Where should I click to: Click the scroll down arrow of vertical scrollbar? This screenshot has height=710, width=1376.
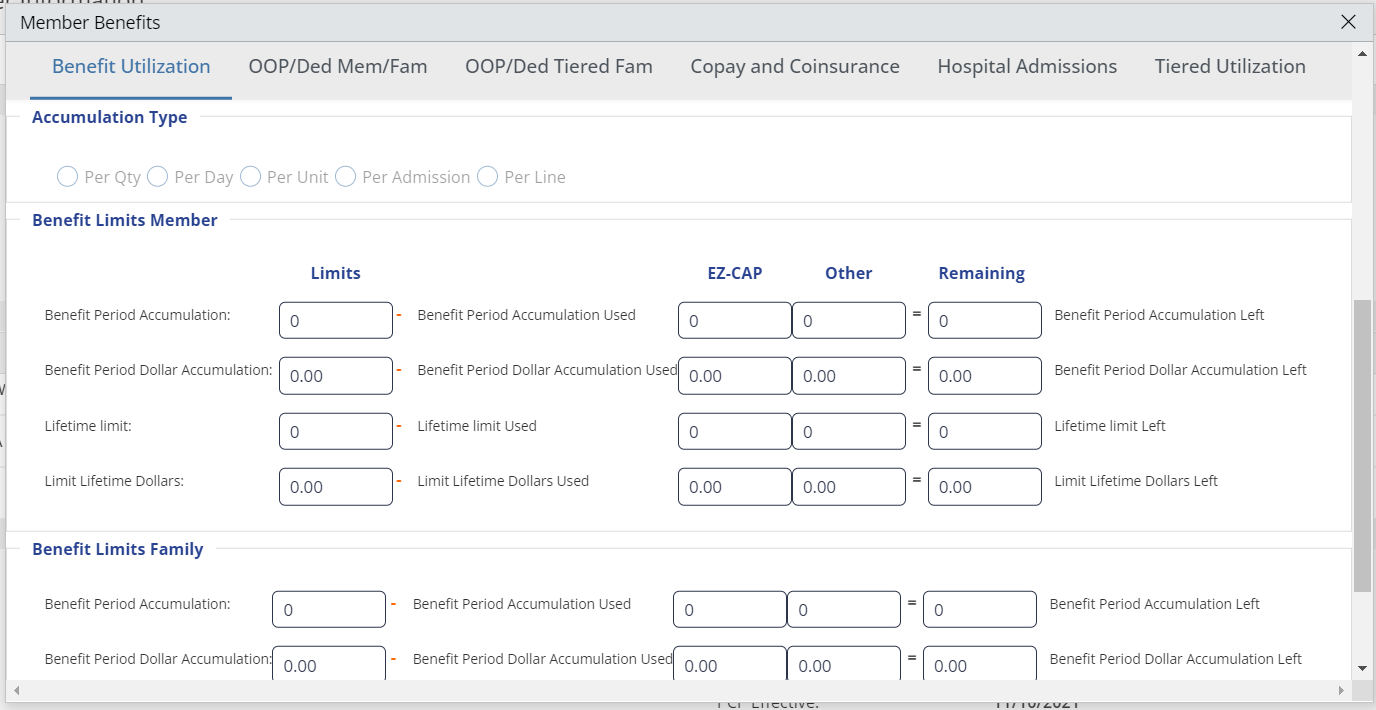1362,668
